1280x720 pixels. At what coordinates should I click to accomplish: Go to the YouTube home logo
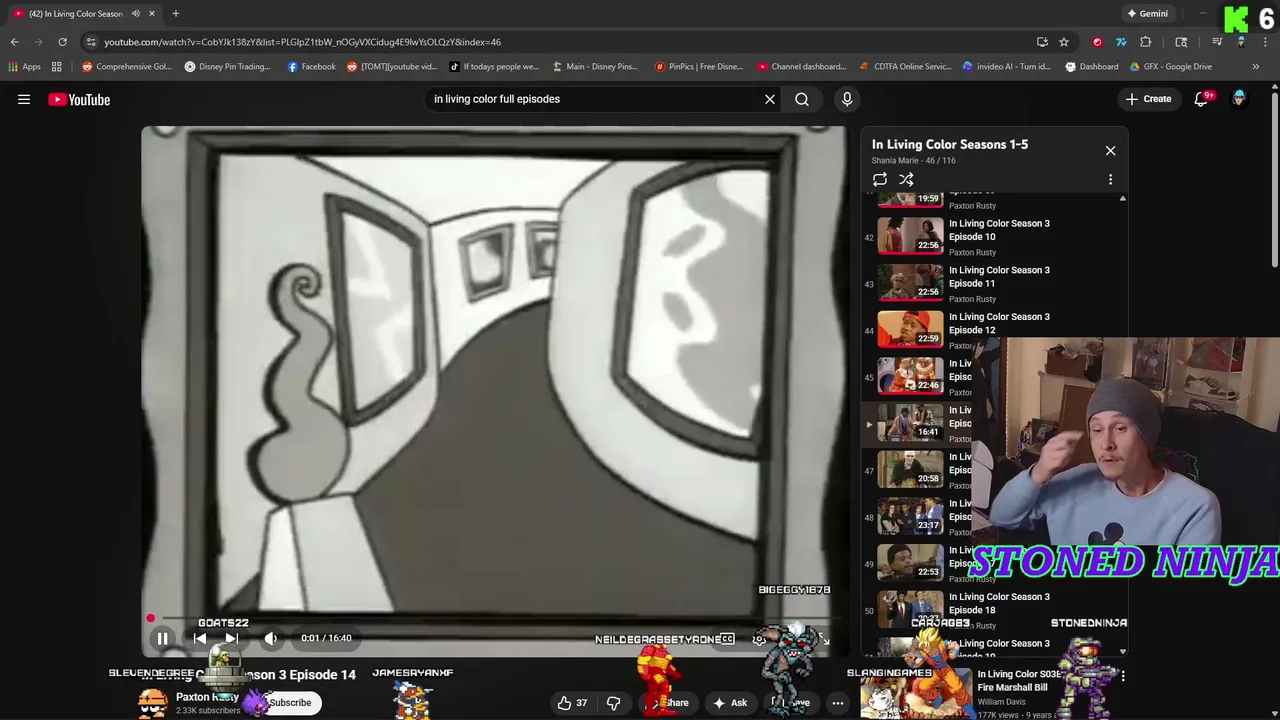[x=79, y=99]
